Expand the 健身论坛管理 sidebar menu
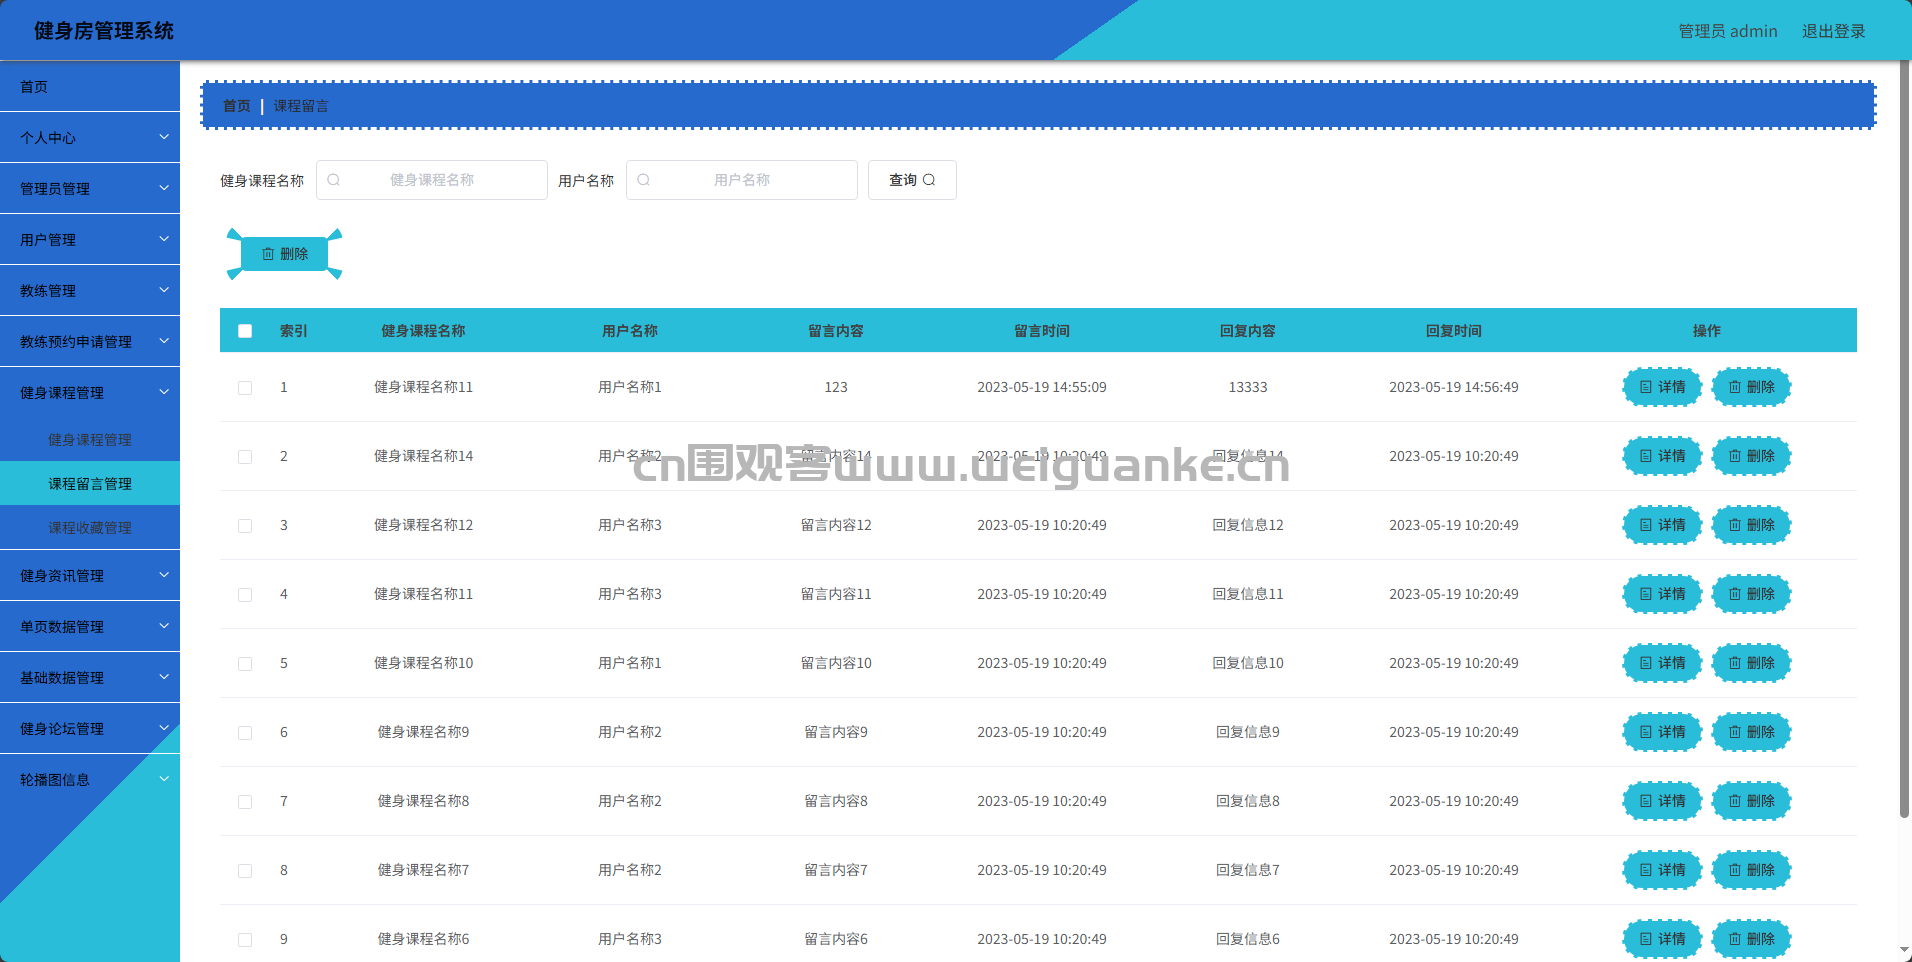This screenshot has height=962, width=1912. pos(90,728)
